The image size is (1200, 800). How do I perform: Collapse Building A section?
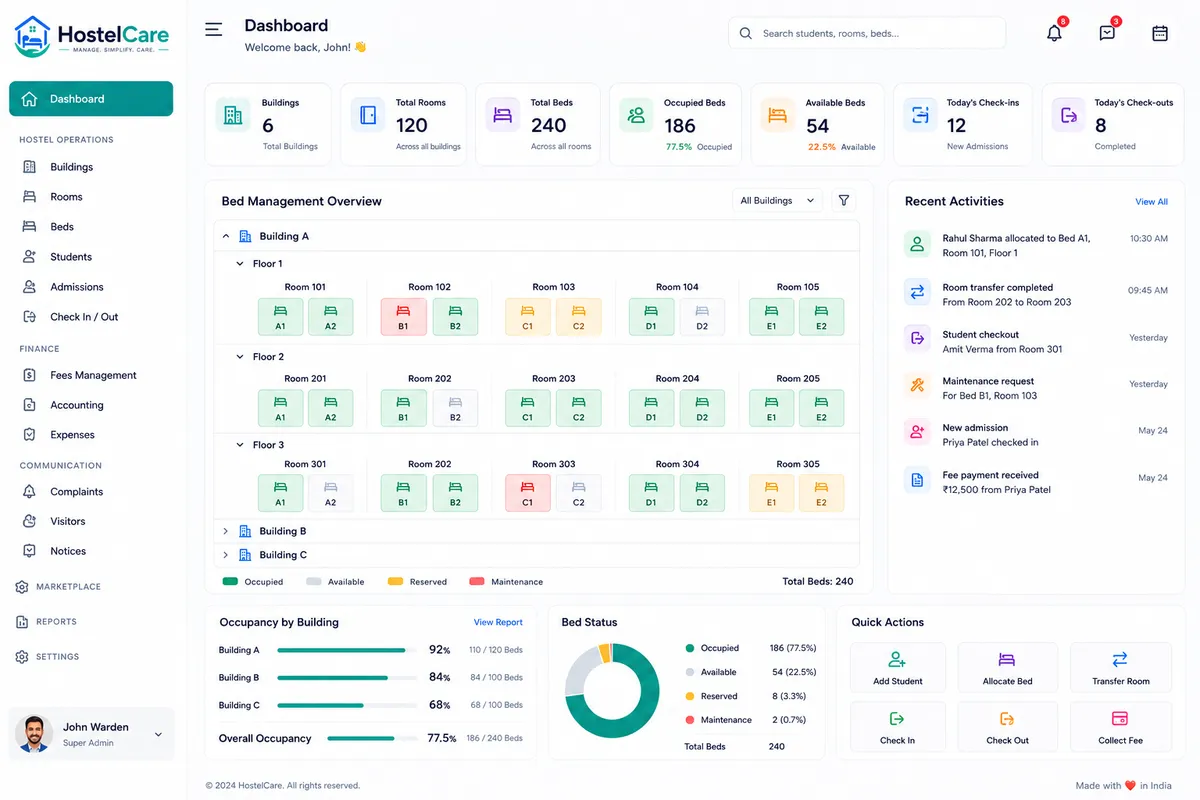[x=226, y=236]
